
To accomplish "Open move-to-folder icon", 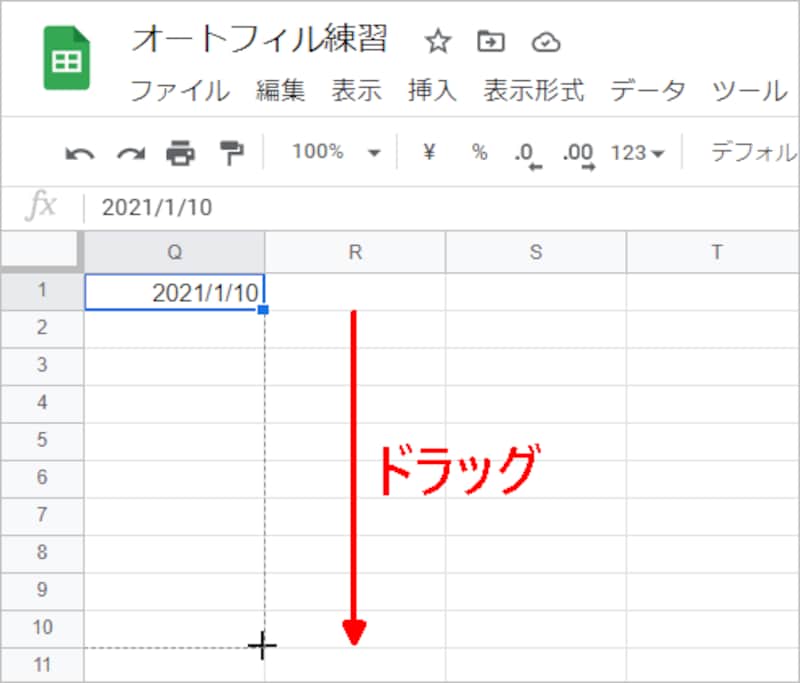I will pyautogui.click(x=490, y=42).
